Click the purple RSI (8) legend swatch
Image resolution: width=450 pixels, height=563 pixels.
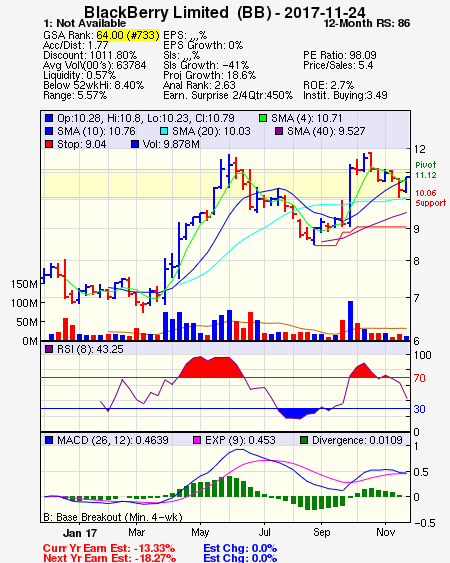49,349
